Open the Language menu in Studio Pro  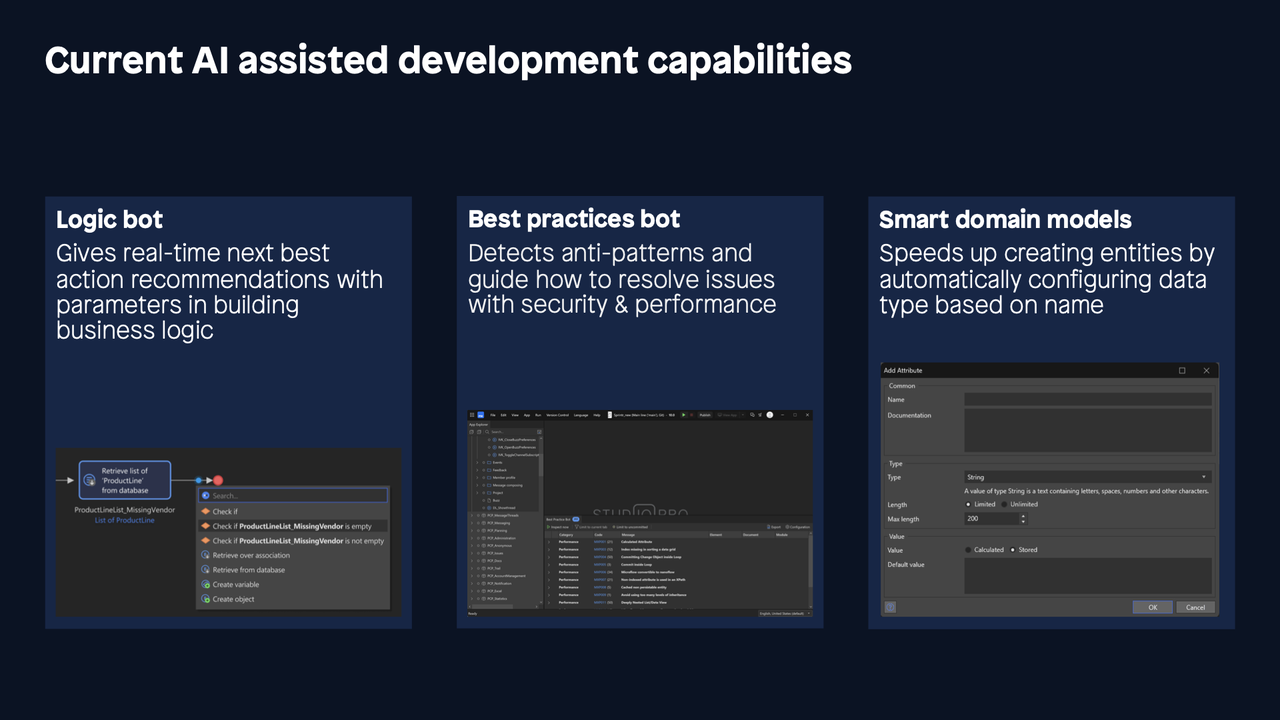click(581, 415)
